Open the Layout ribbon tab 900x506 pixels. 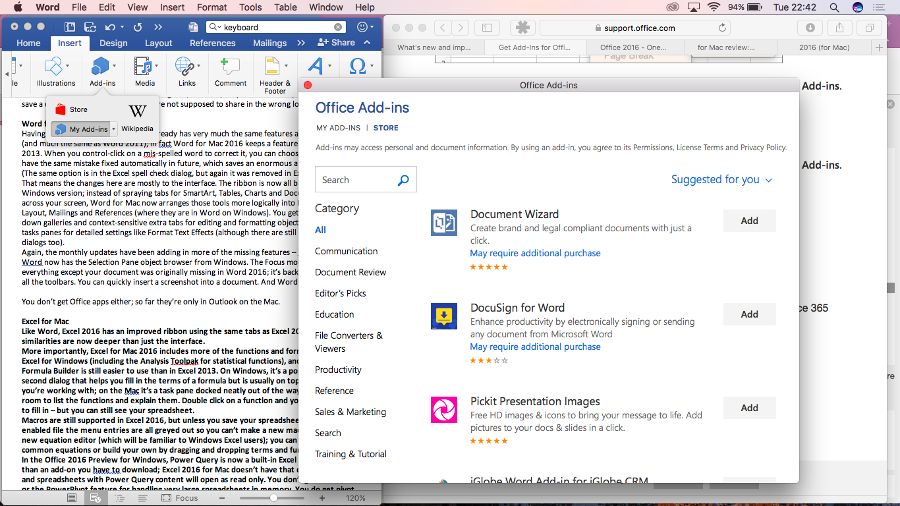[x=158, y=42]
